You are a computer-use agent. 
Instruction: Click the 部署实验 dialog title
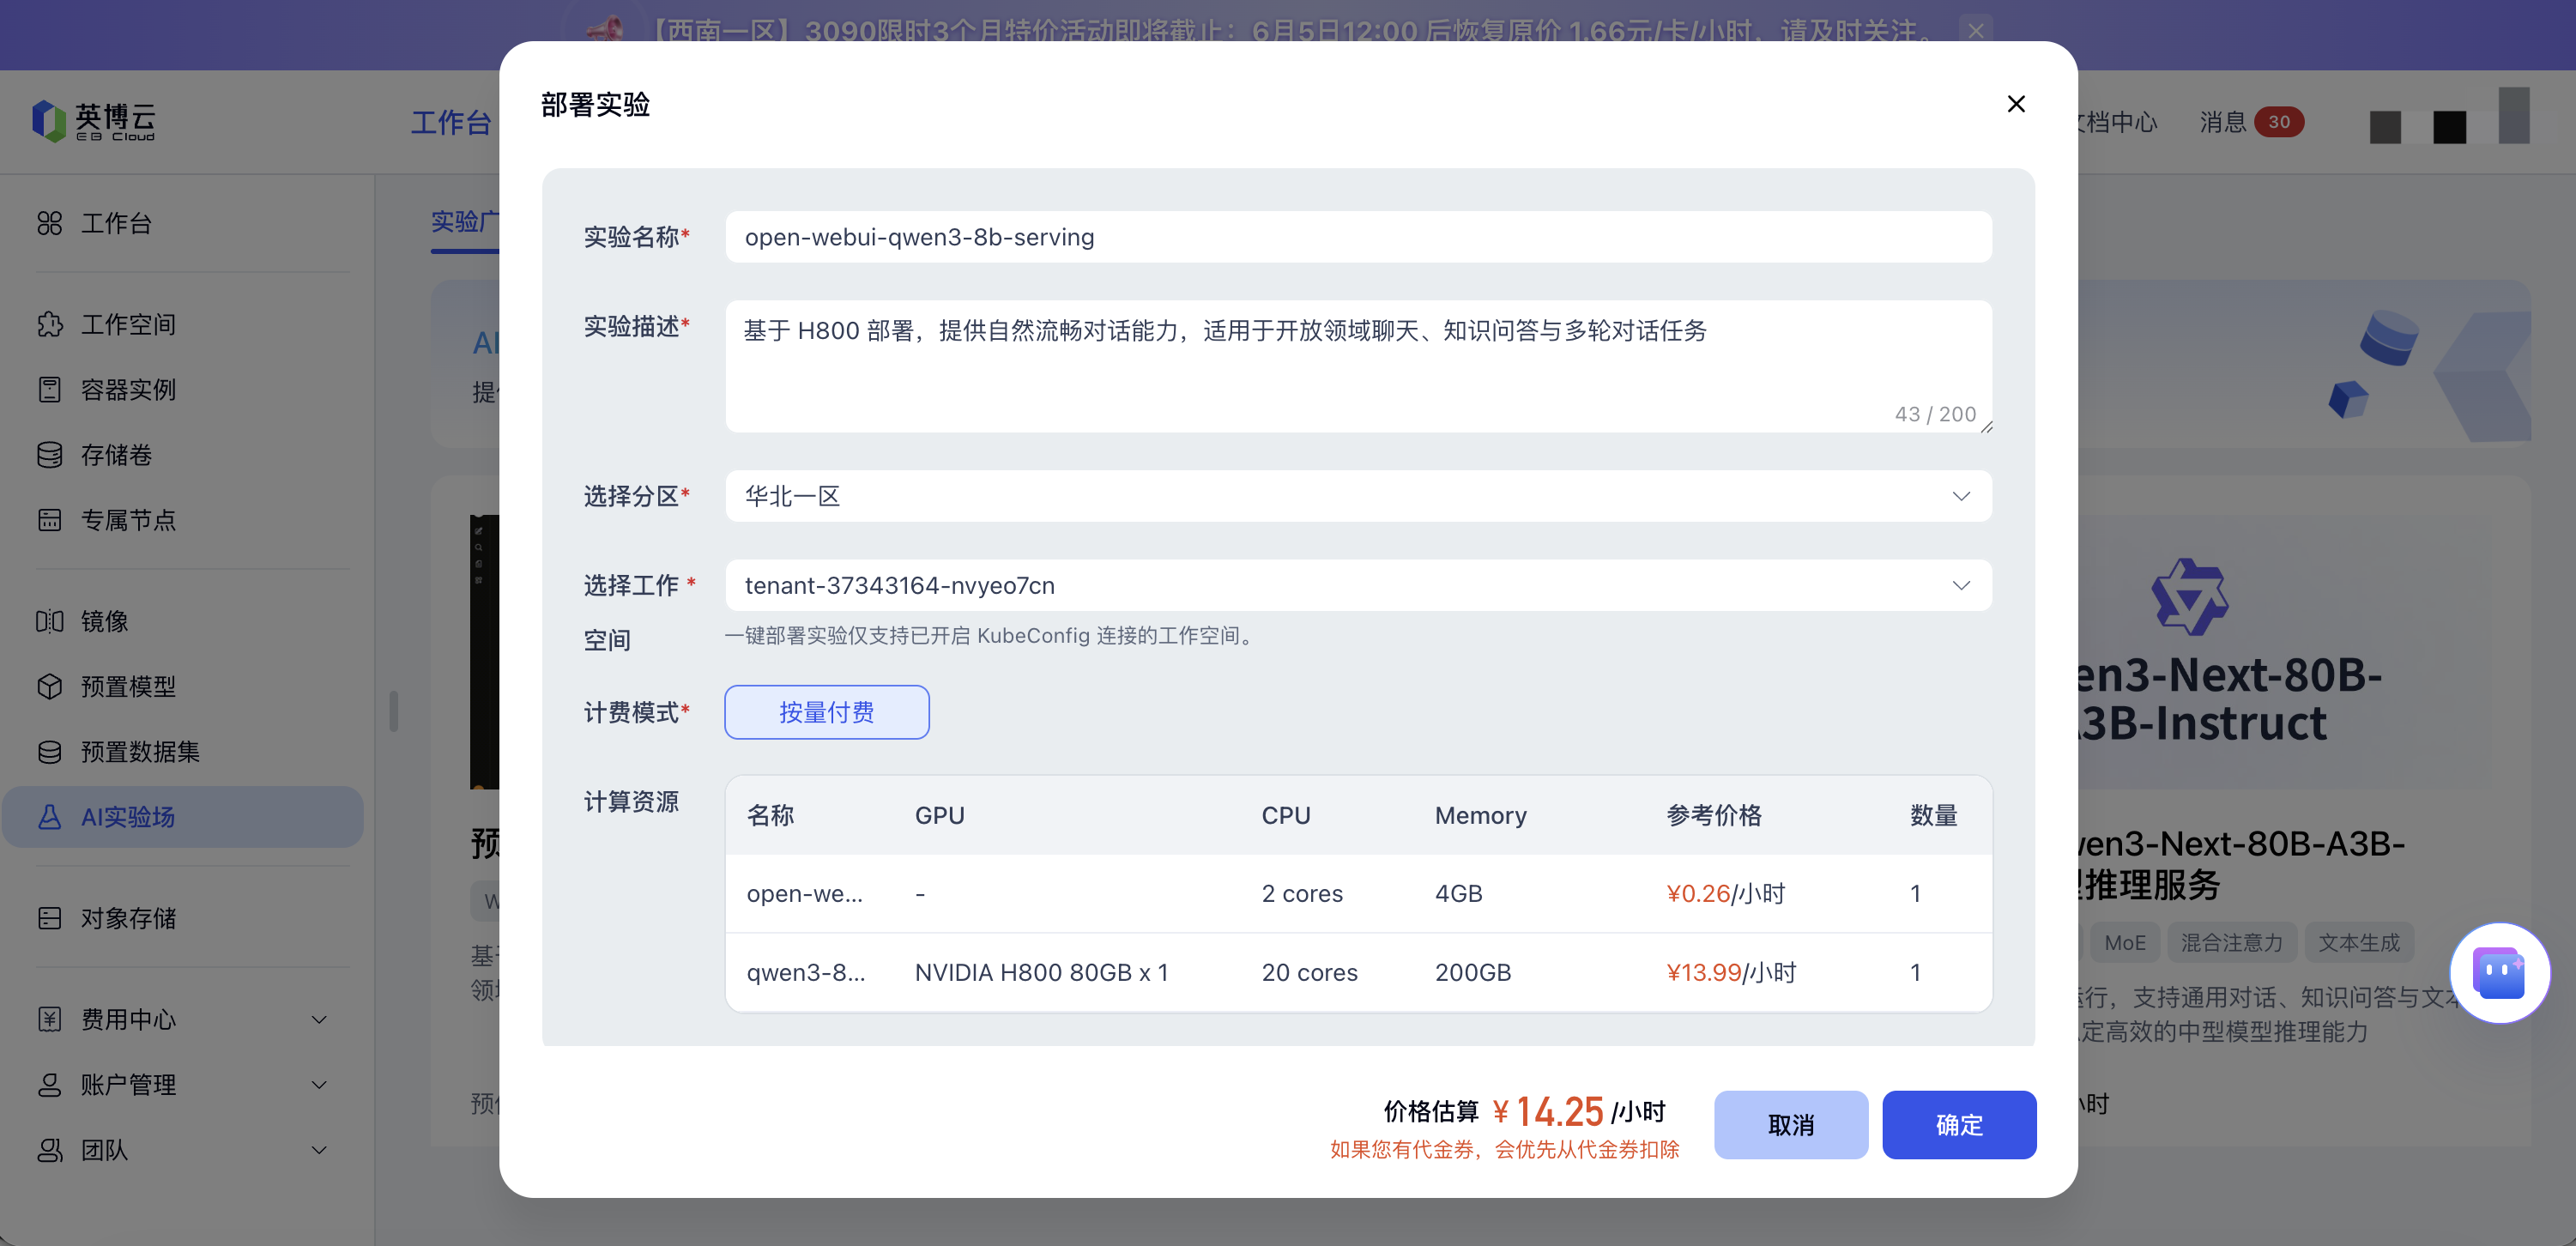coord(595,104)
